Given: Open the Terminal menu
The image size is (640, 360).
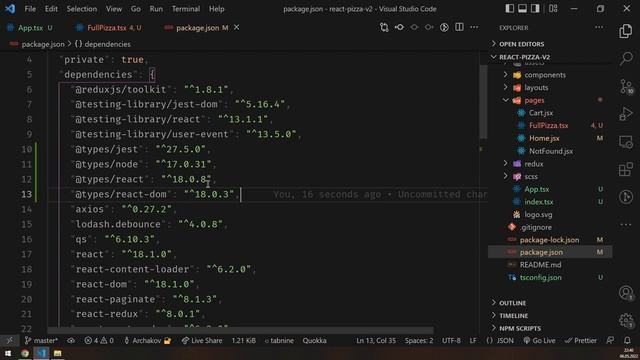Looking at the screenshot, I should [186, 9].
